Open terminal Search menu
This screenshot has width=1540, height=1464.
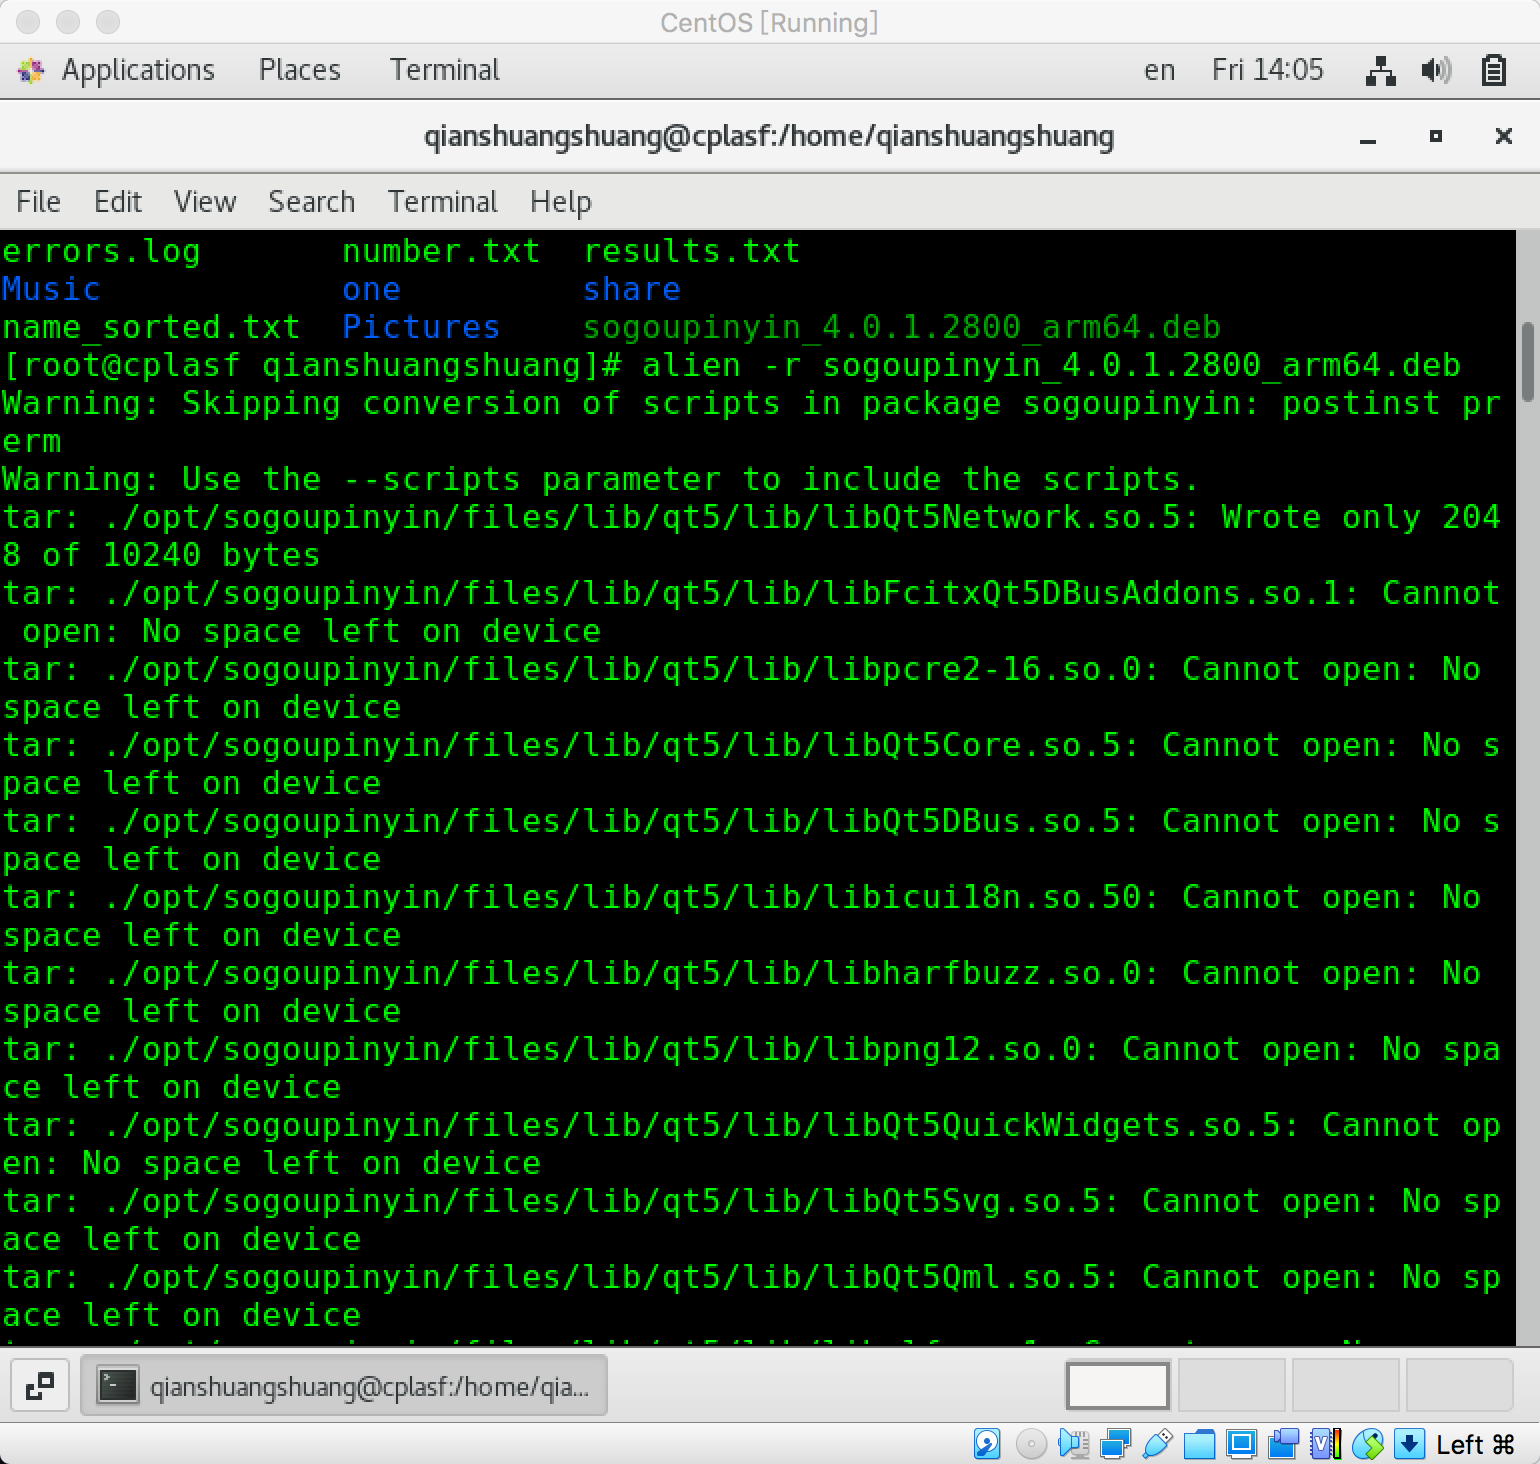pyautogui.click(x=311, y=202)
